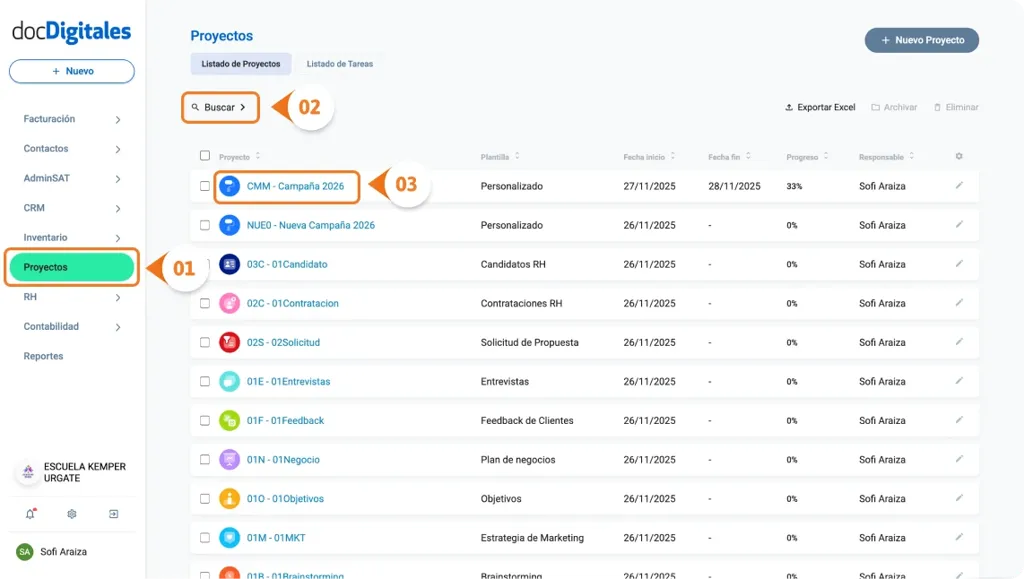This screenshot has width=1024, height=579.
Task: Open settings with the gear icon in sidebar
Action: [x=70, y=513]
